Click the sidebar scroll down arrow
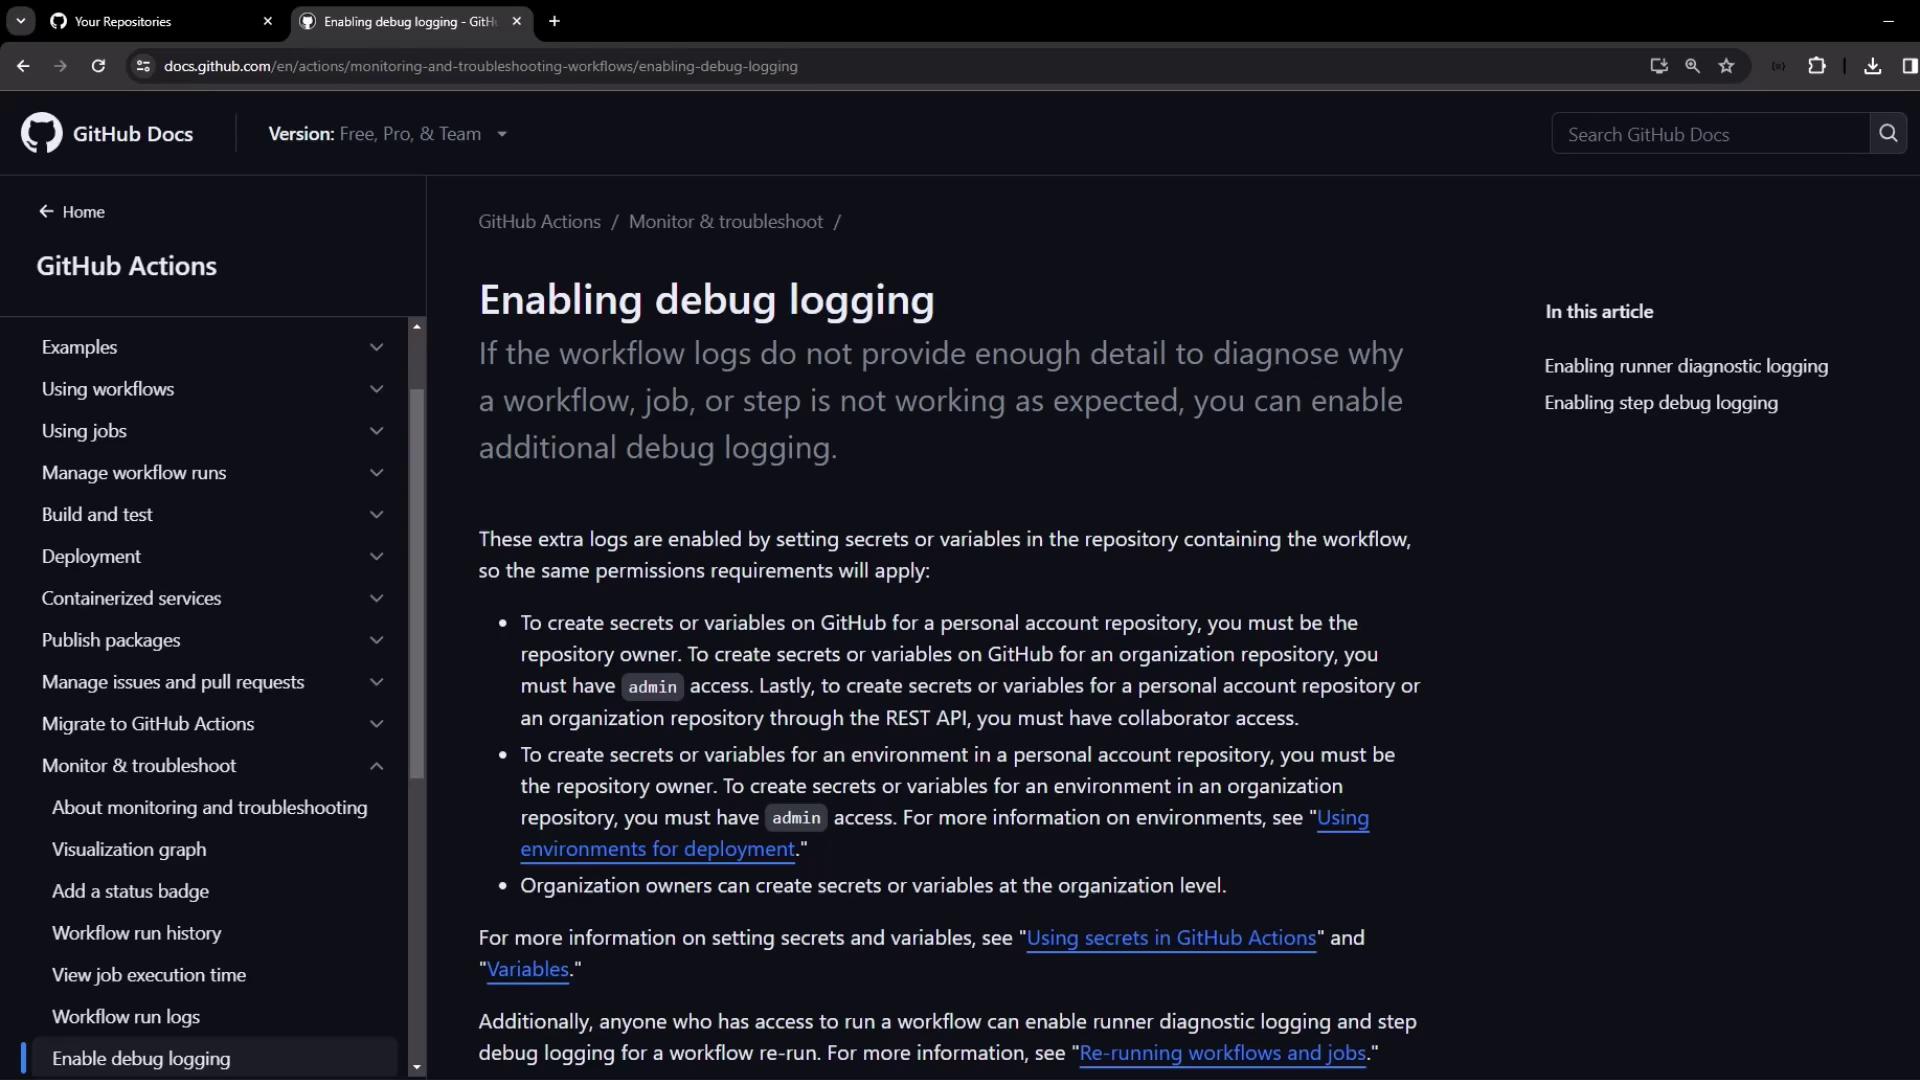Image resolution: width=1920 pixels, height=1080 pixels. (x=417, y=1067)
